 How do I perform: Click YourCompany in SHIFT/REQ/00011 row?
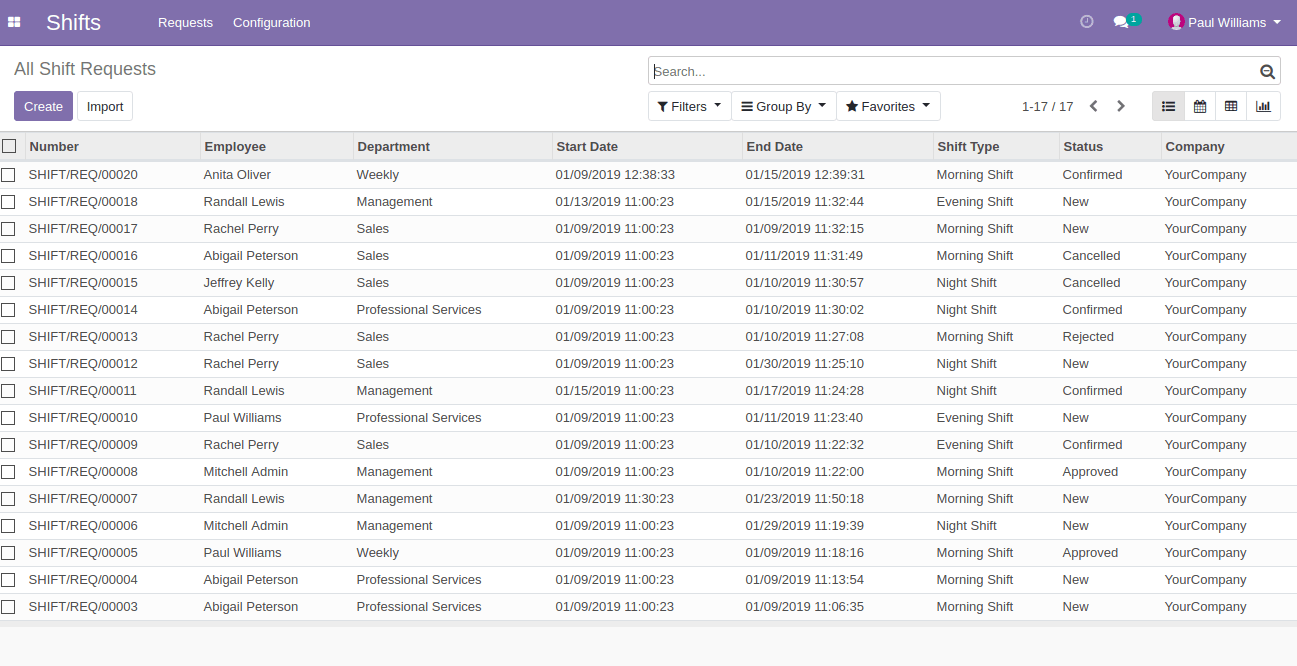click(1206, 391)
